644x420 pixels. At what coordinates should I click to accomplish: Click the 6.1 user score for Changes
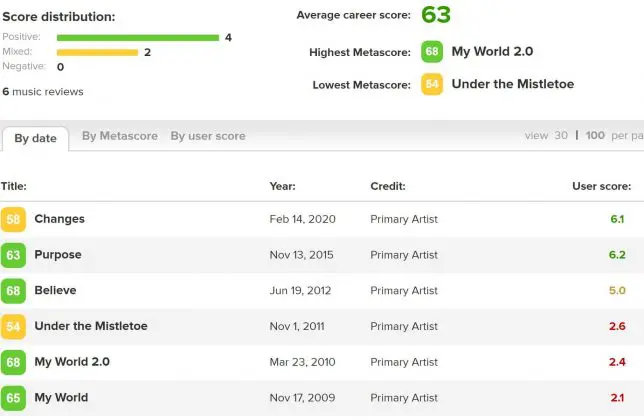(617, 219)
